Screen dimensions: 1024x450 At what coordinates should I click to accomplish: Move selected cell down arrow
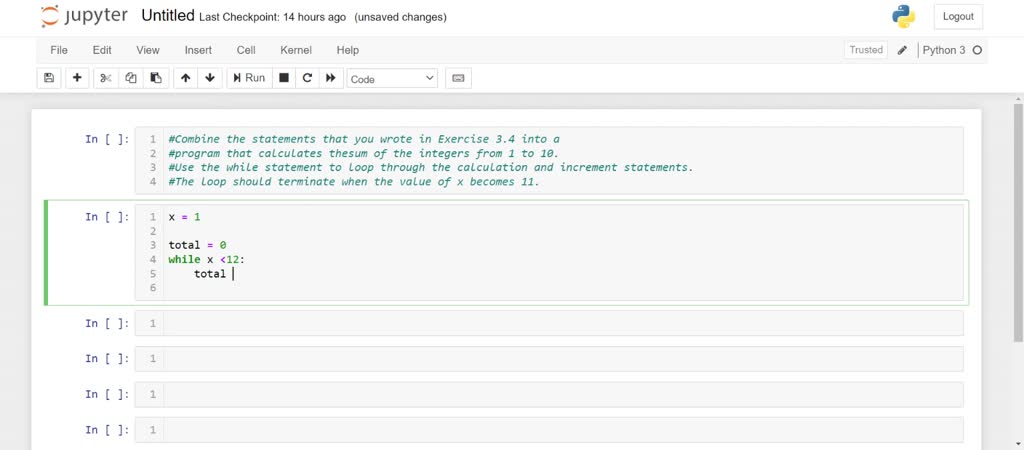(x=210, y=78)
